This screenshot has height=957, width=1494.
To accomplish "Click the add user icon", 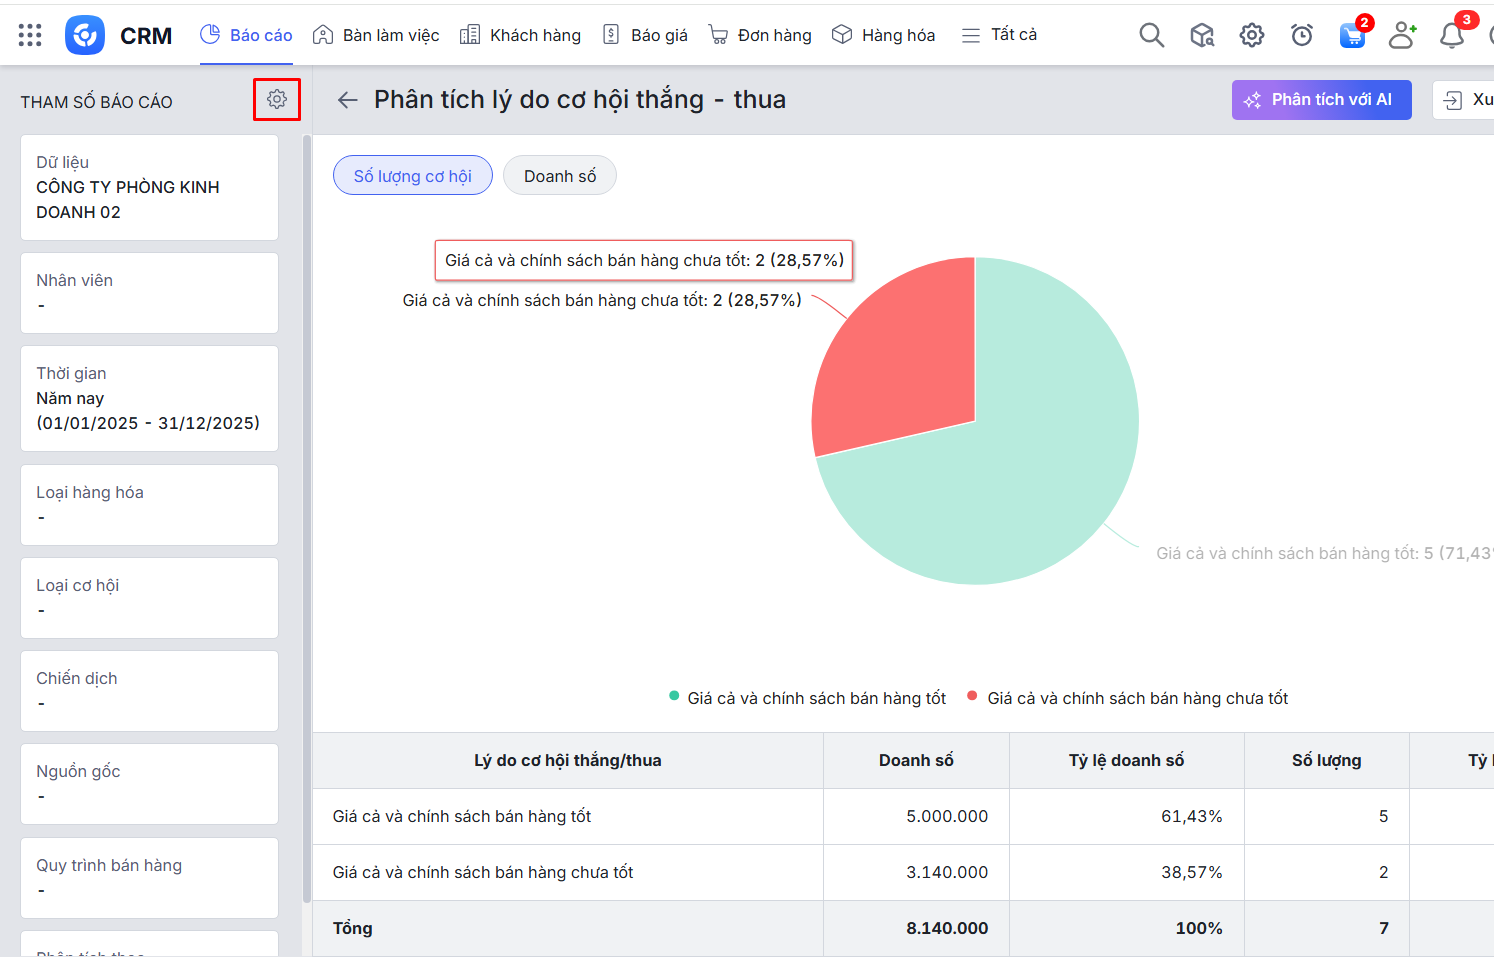I will pyautogui.click(x=1402, y=35).
